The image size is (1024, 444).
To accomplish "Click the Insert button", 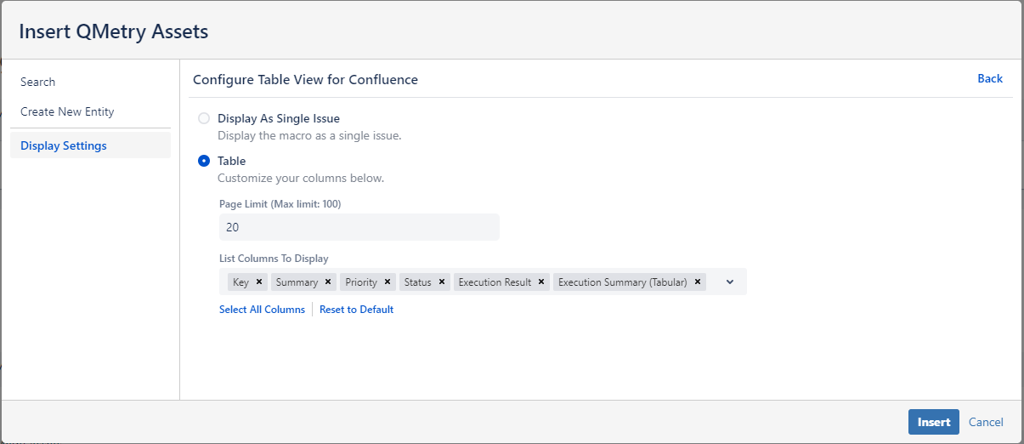I will pos(933,422).
